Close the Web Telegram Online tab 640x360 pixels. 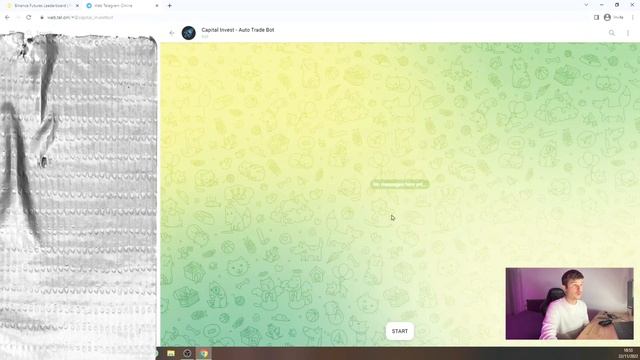pyautogui.click(x=157, y=6)
